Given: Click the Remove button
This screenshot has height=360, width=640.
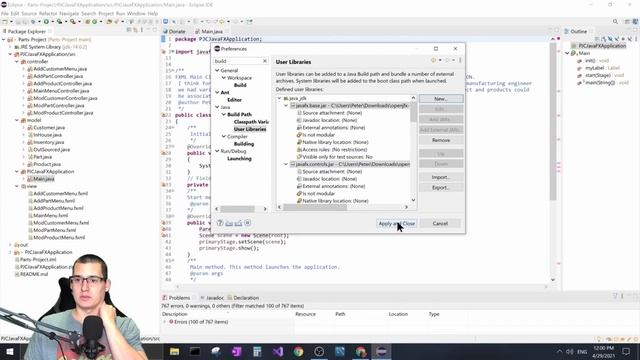Looking at the screenshot, I should click(x=441, y=140).
